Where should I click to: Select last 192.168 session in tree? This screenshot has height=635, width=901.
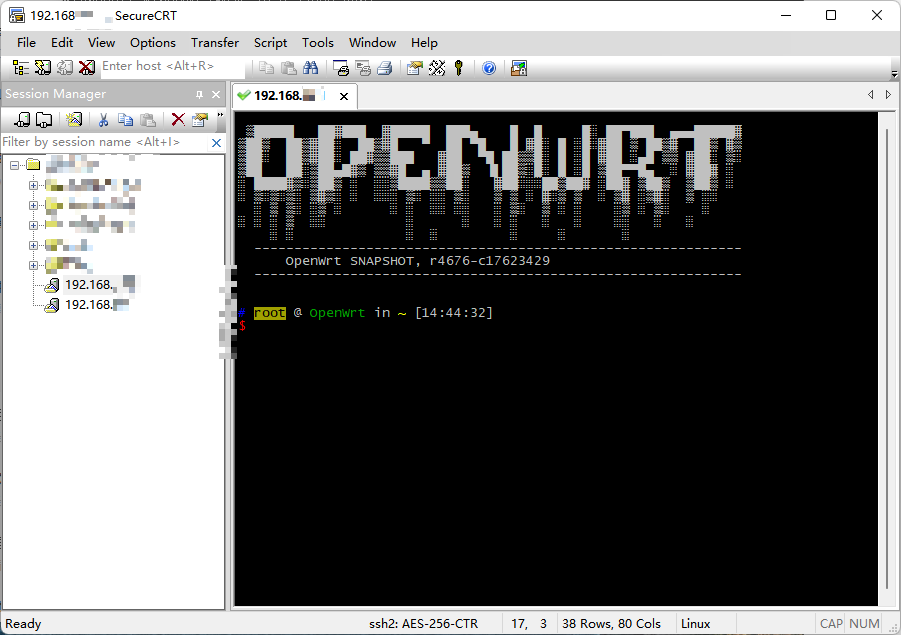pos(87,305)
